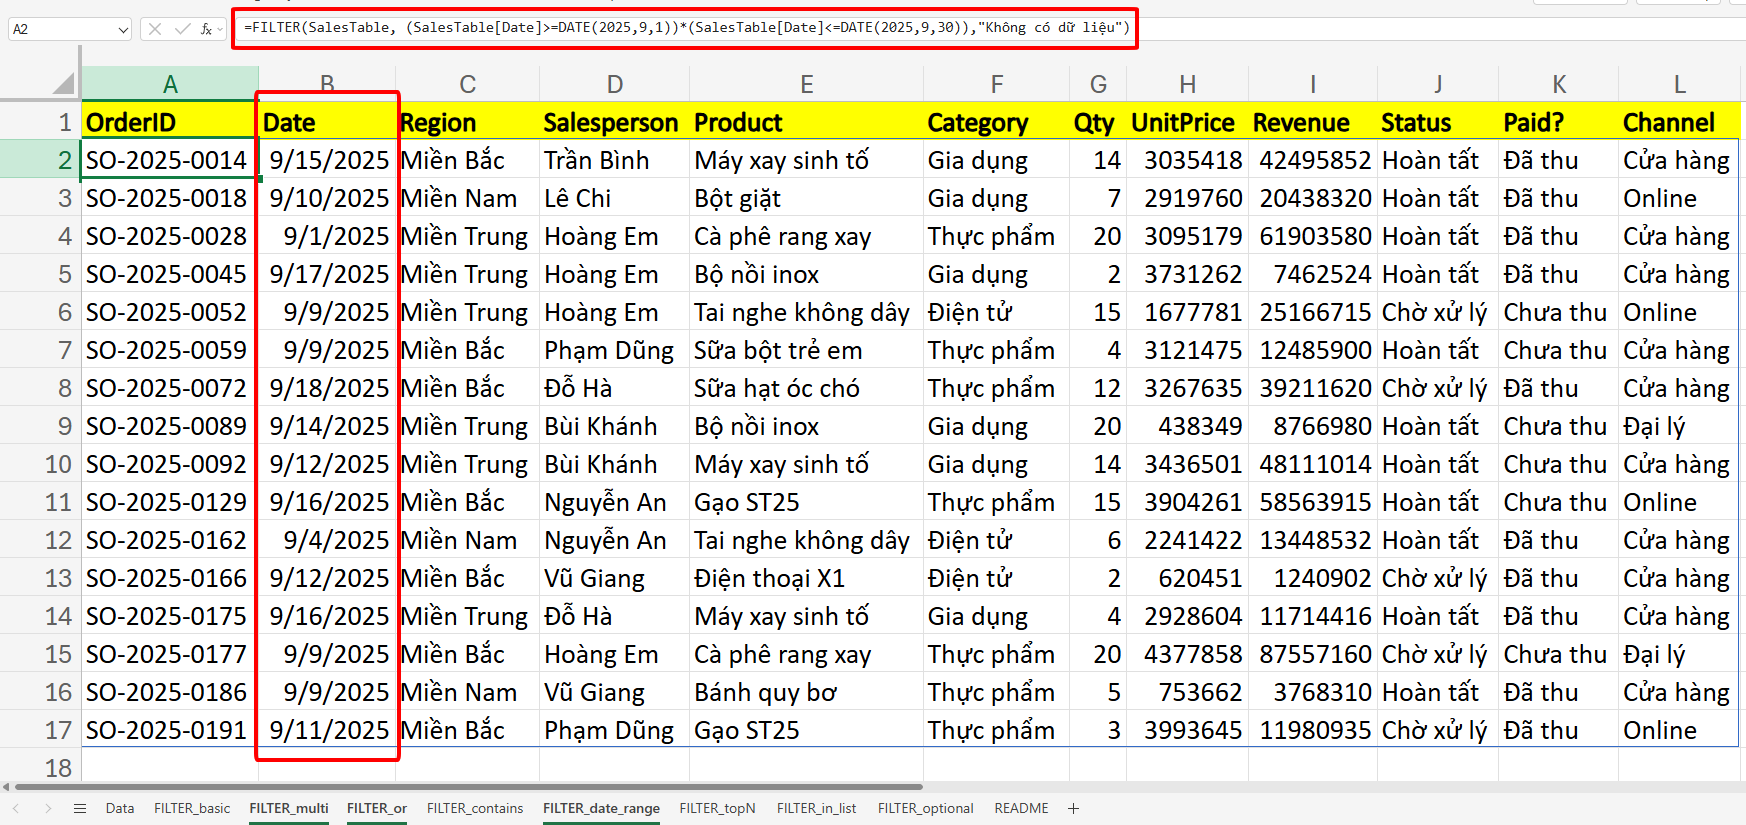Expand the small arrow beside the fx button

point(219,29)
